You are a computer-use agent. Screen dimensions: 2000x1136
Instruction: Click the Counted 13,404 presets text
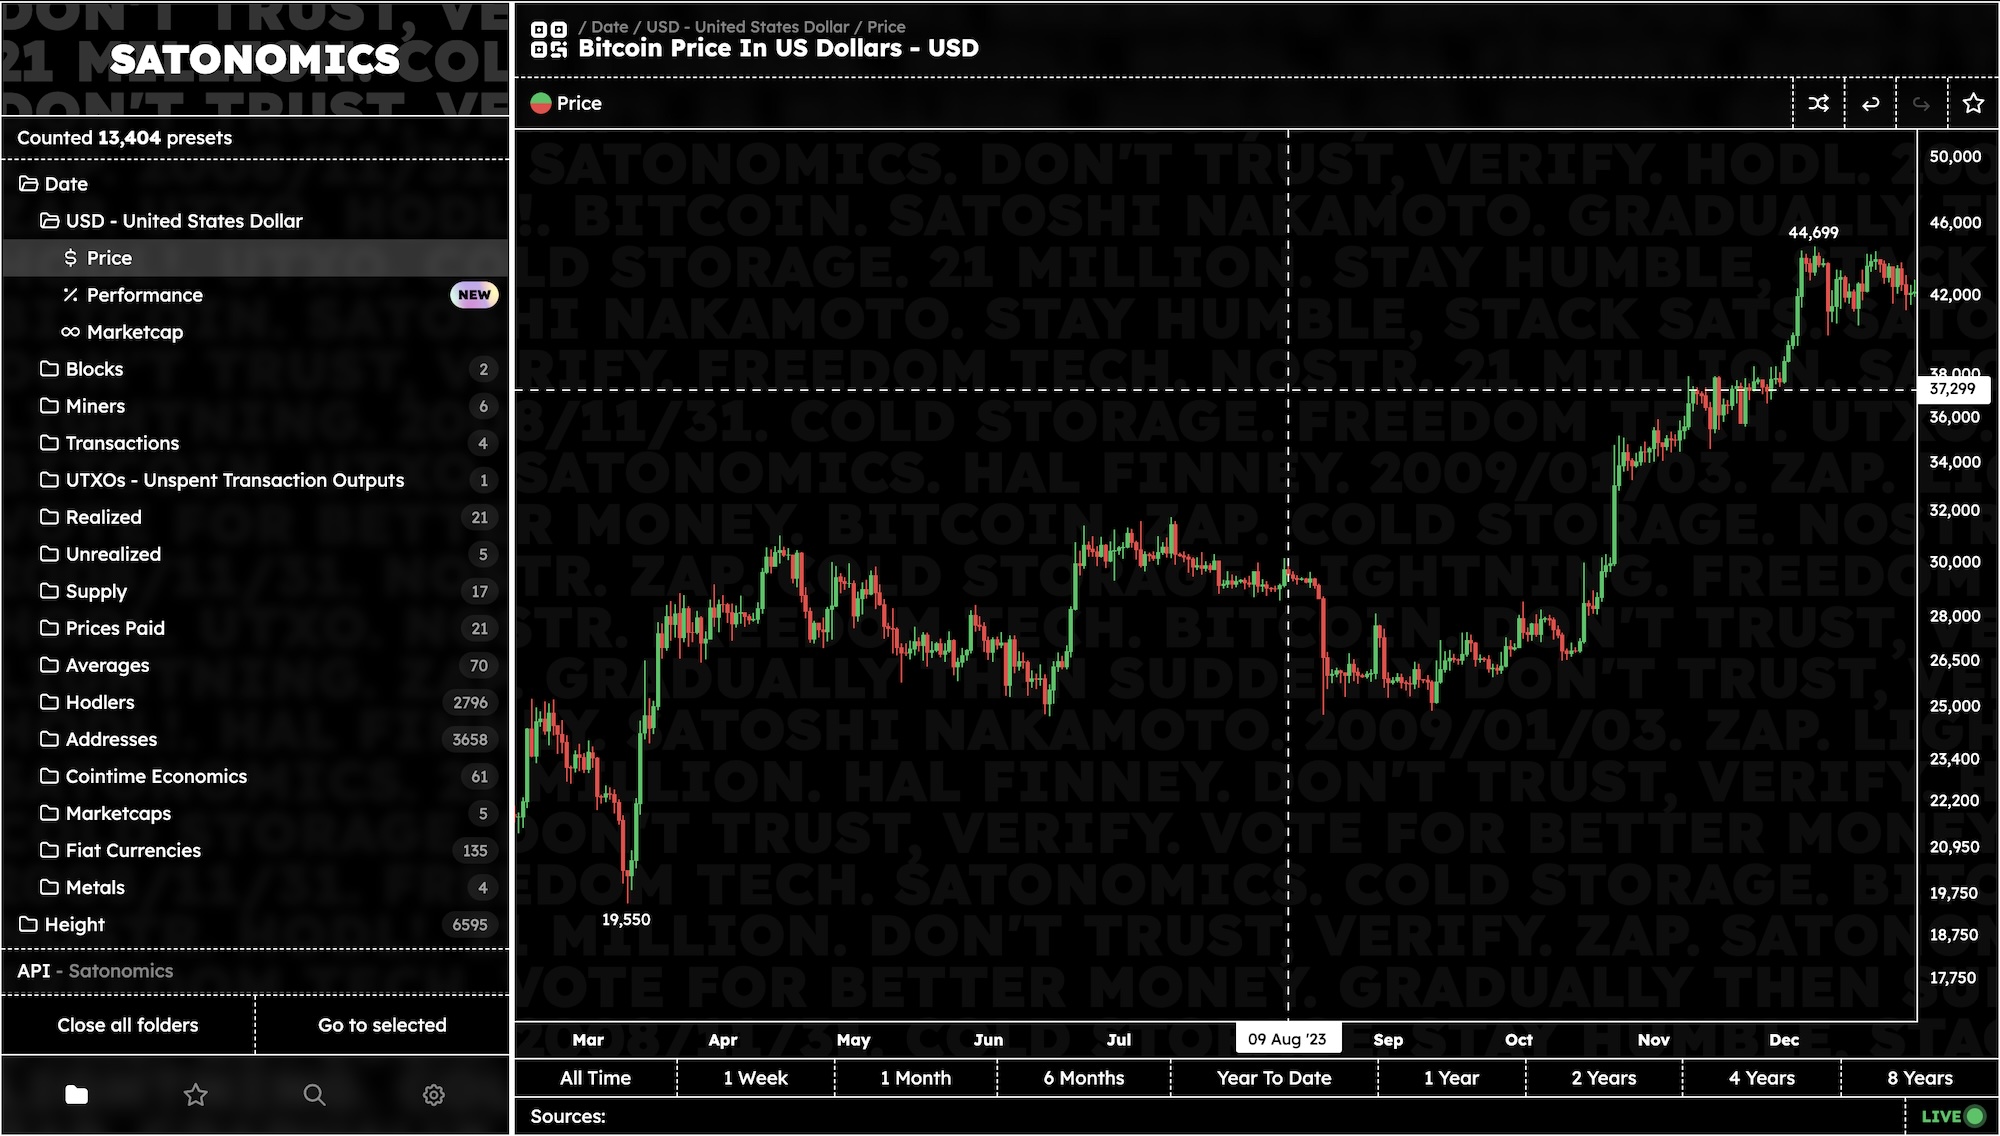(125, 138)
